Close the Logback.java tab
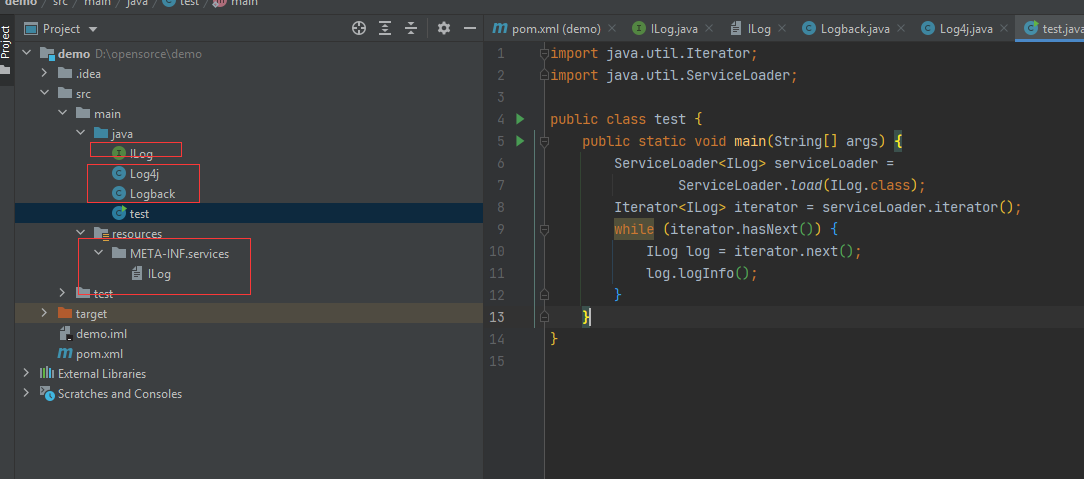Viewport: 1084px width, 479px height. click(901, 28)
